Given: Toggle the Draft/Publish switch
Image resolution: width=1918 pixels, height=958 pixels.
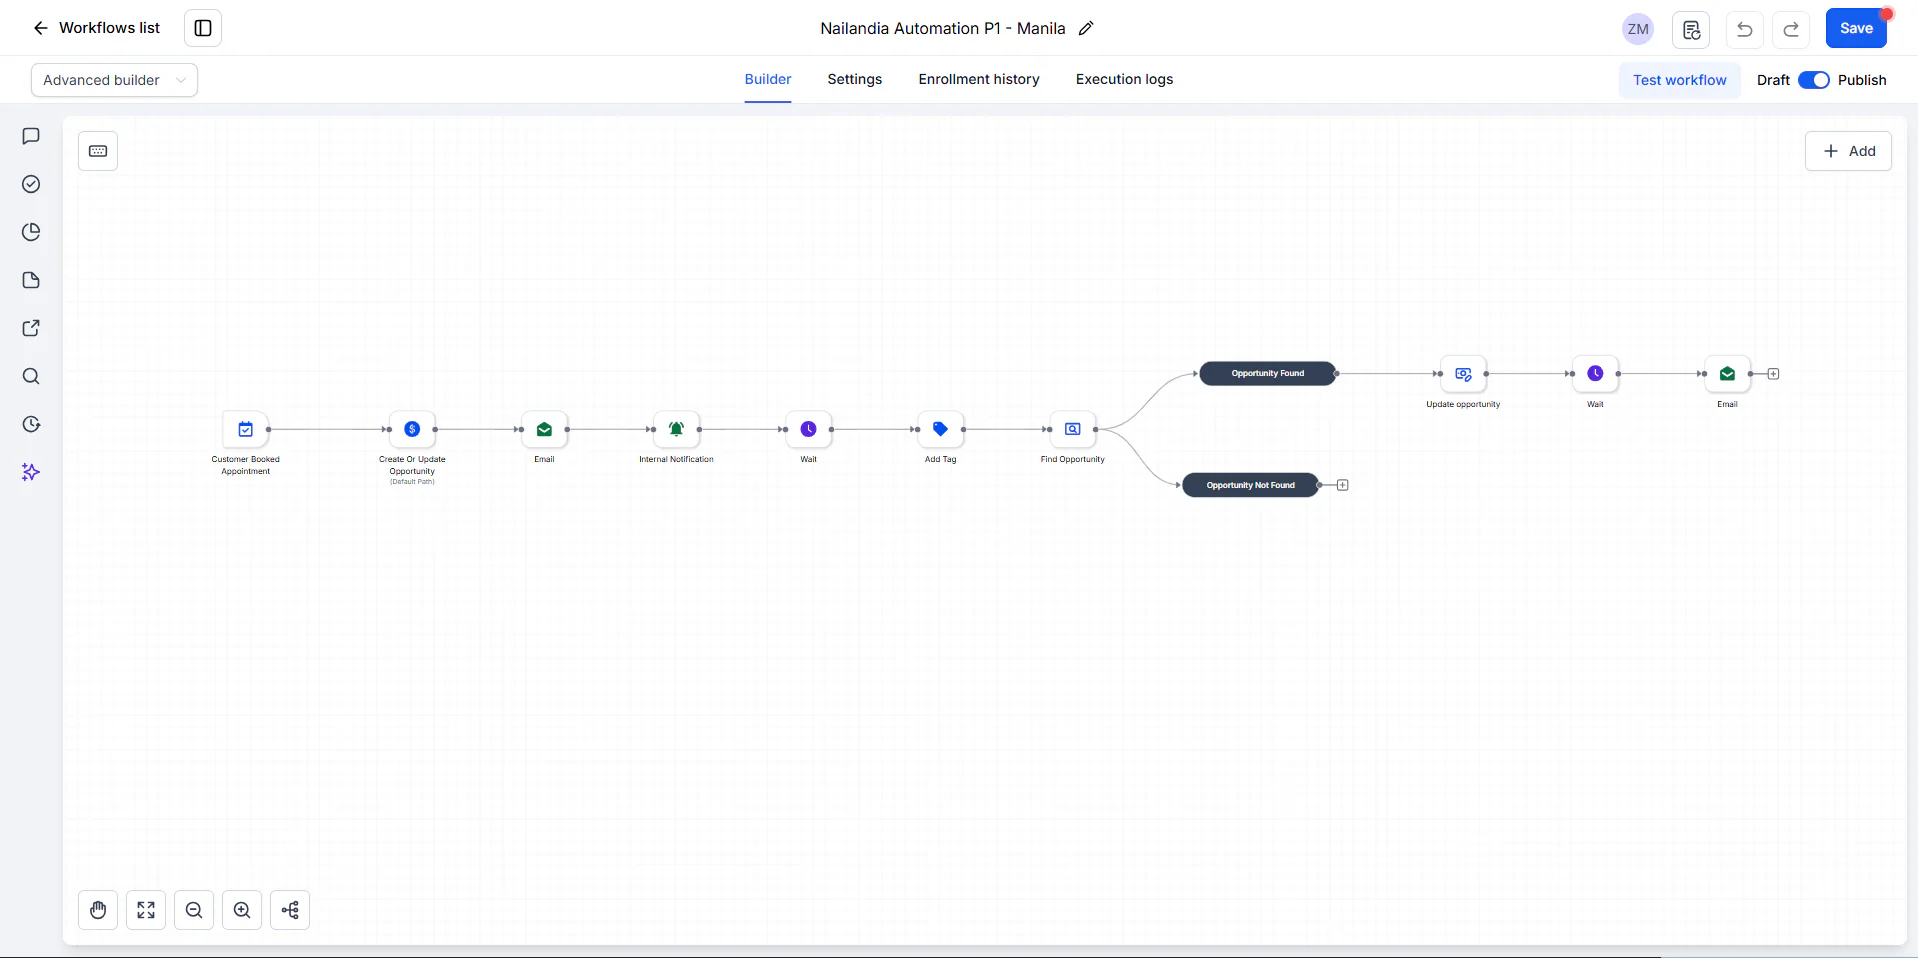Looking at the screenshot, I should 1814,80.
